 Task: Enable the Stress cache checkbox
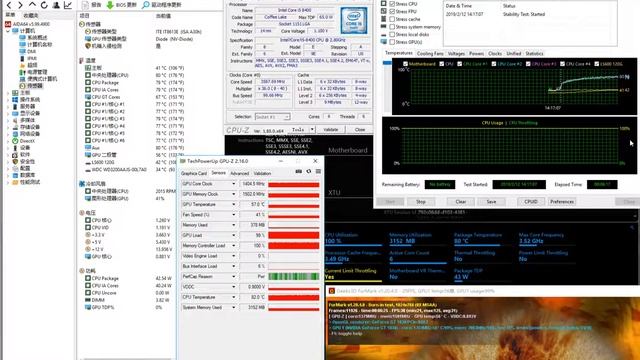coord(392,19)
